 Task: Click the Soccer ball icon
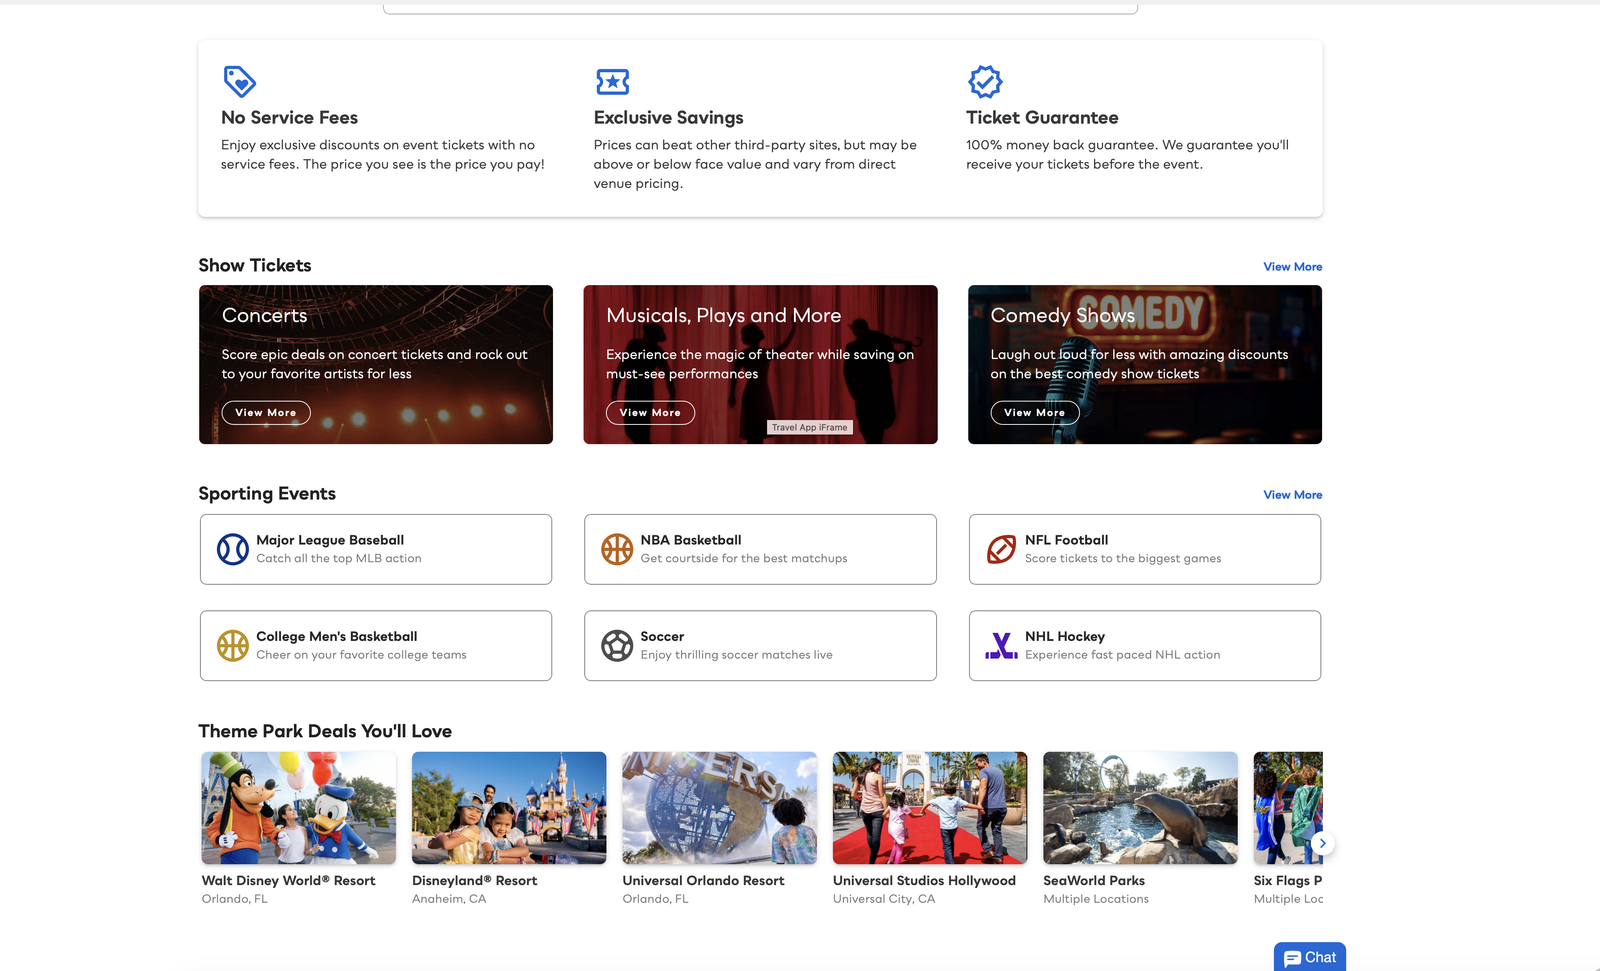(x=617, y=646)
